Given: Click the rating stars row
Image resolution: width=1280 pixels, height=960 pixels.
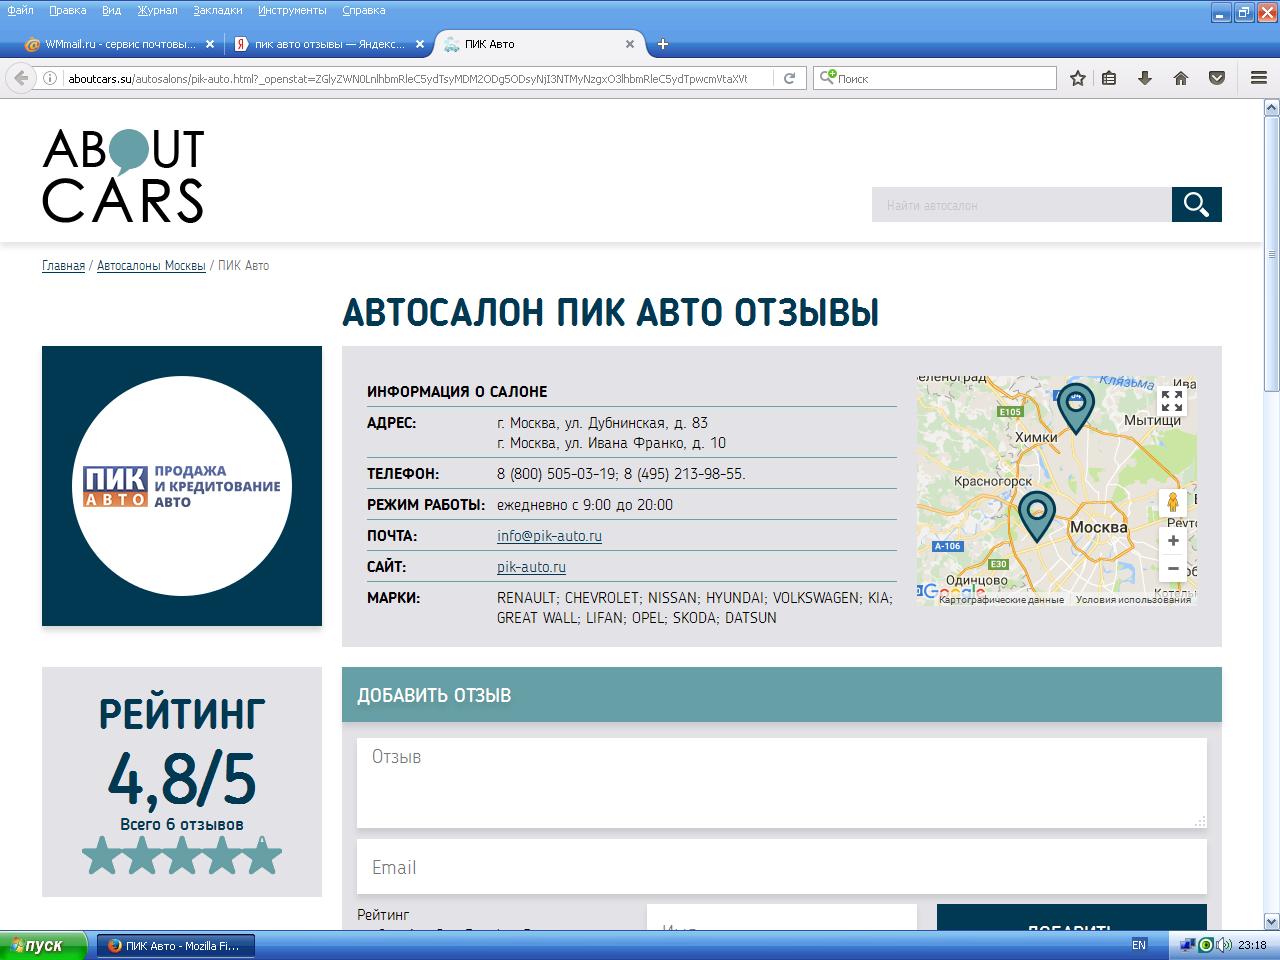Looking at the screenshot, I should pos(182,857).
